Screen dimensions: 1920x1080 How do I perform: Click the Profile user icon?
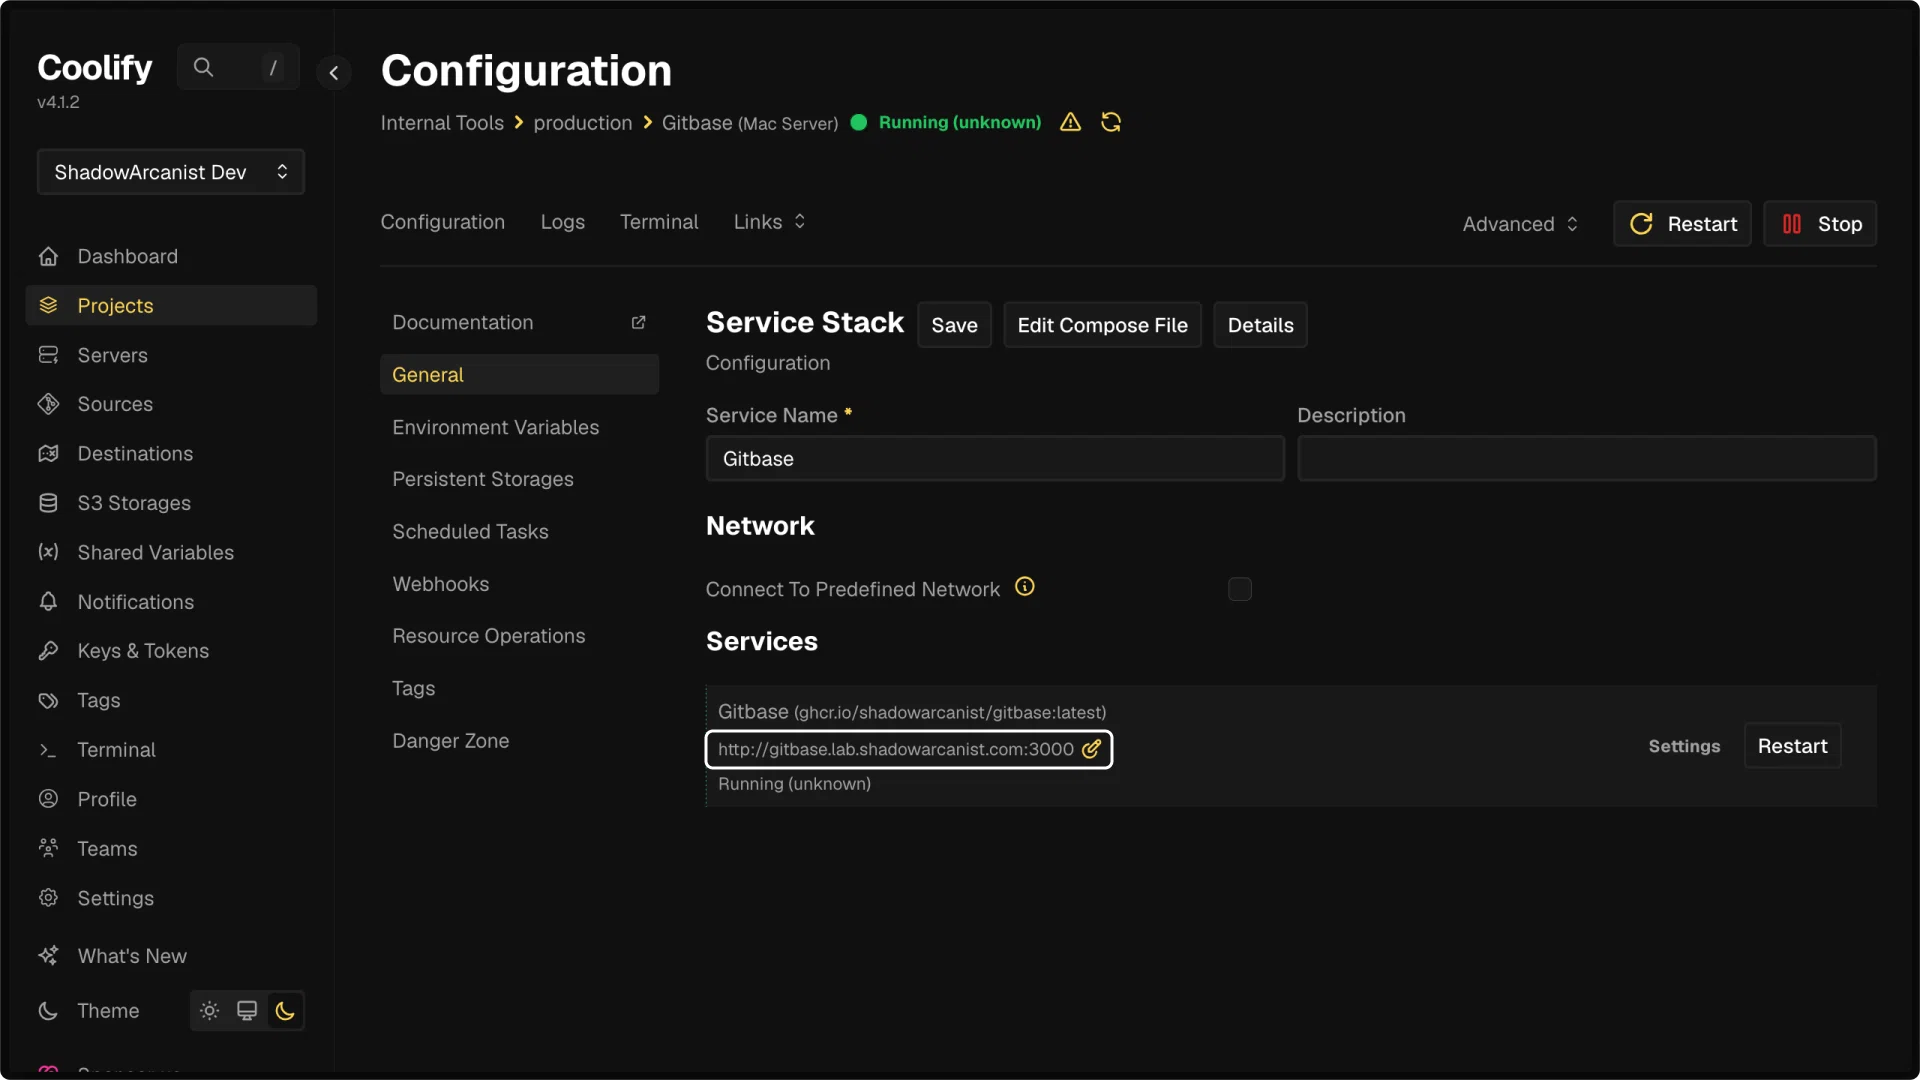coord(48,799)
